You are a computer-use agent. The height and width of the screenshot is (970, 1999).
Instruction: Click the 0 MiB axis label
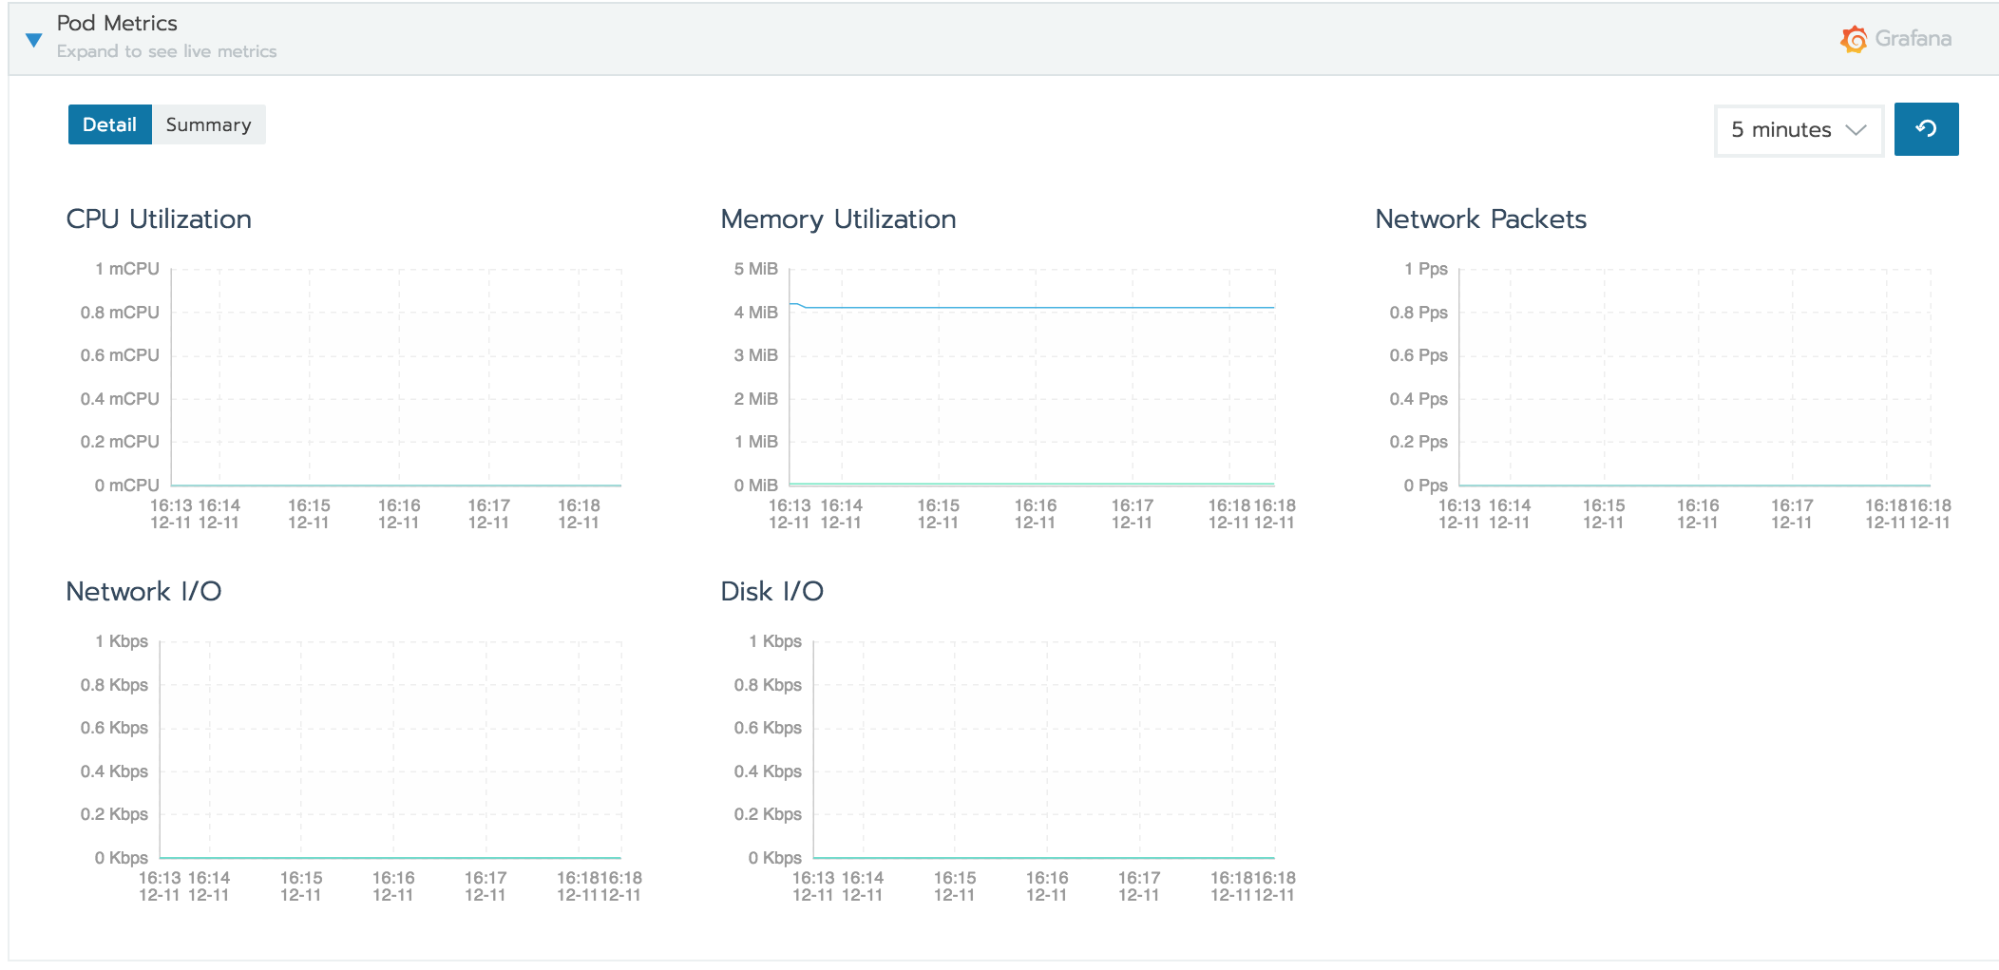click(756, 485)
